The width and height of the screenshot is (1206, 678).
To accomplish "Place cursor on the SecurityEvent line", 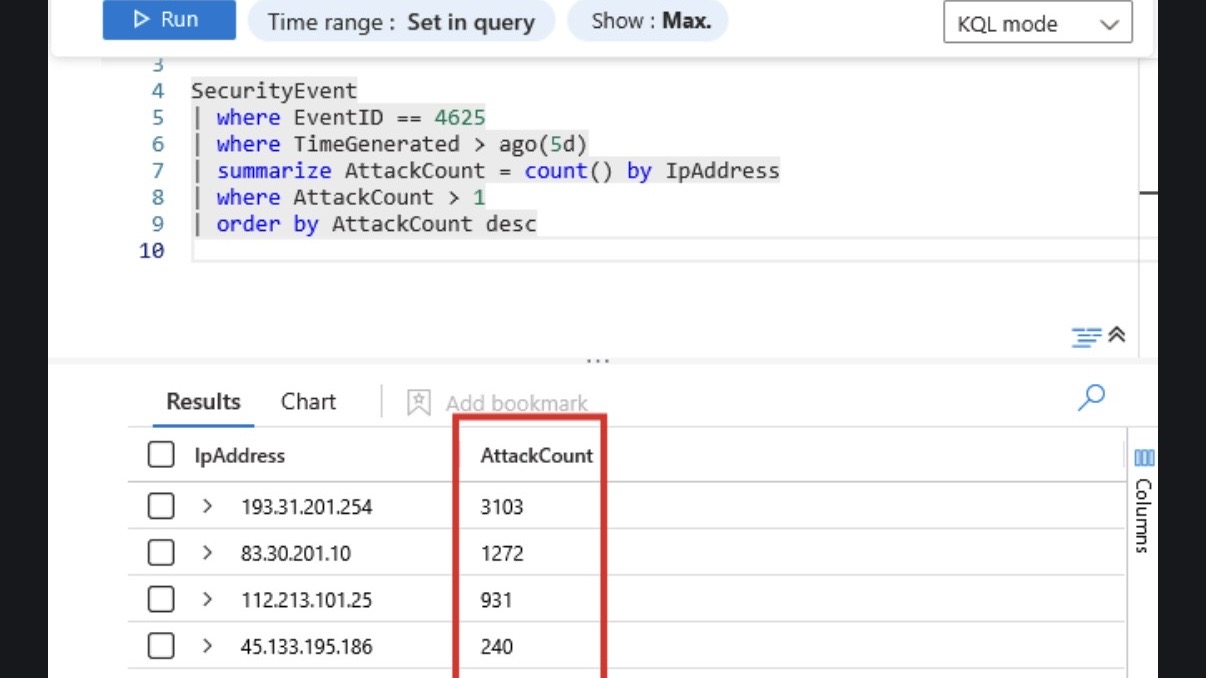I will 274,91.
